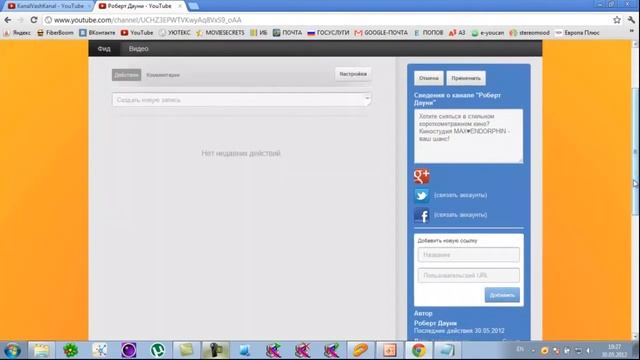Open uTorrent from the taskbar
This screenshot has height=360, width=640.
tap(158, 350)
